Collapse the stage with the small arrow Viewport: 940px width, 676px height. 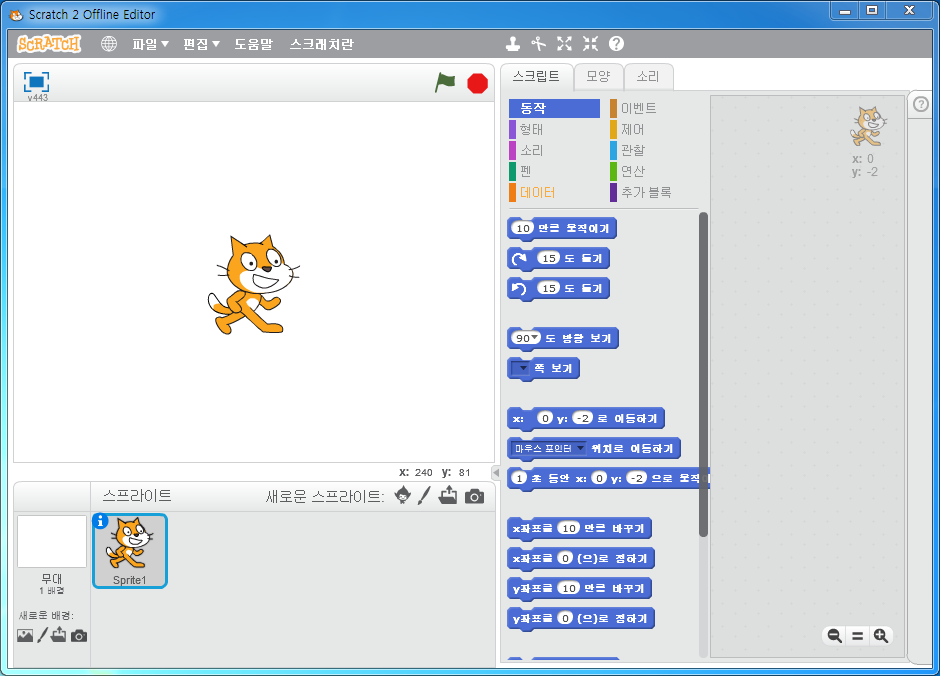pos(496,472)
